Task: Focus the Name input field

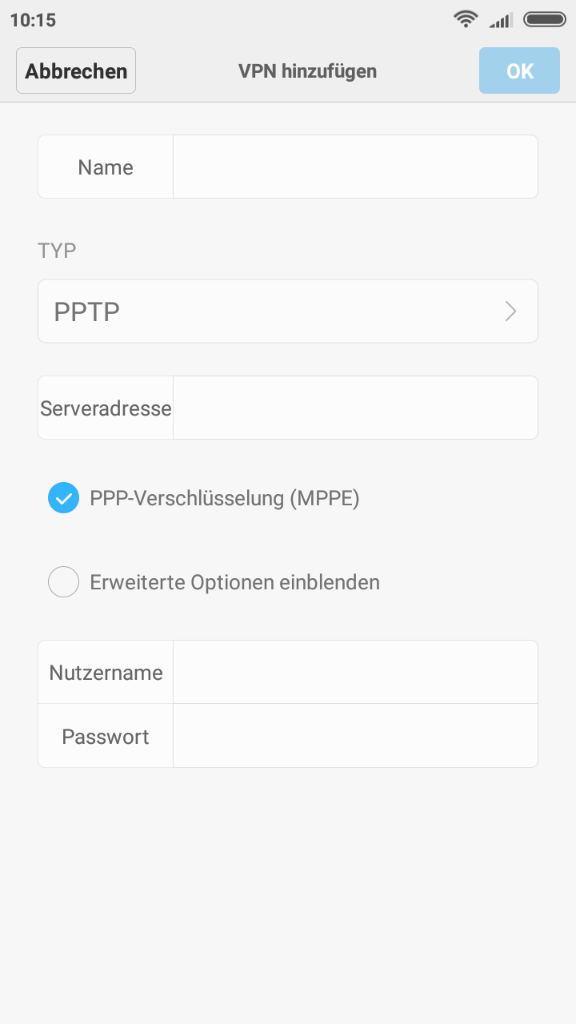Action: 355,167
